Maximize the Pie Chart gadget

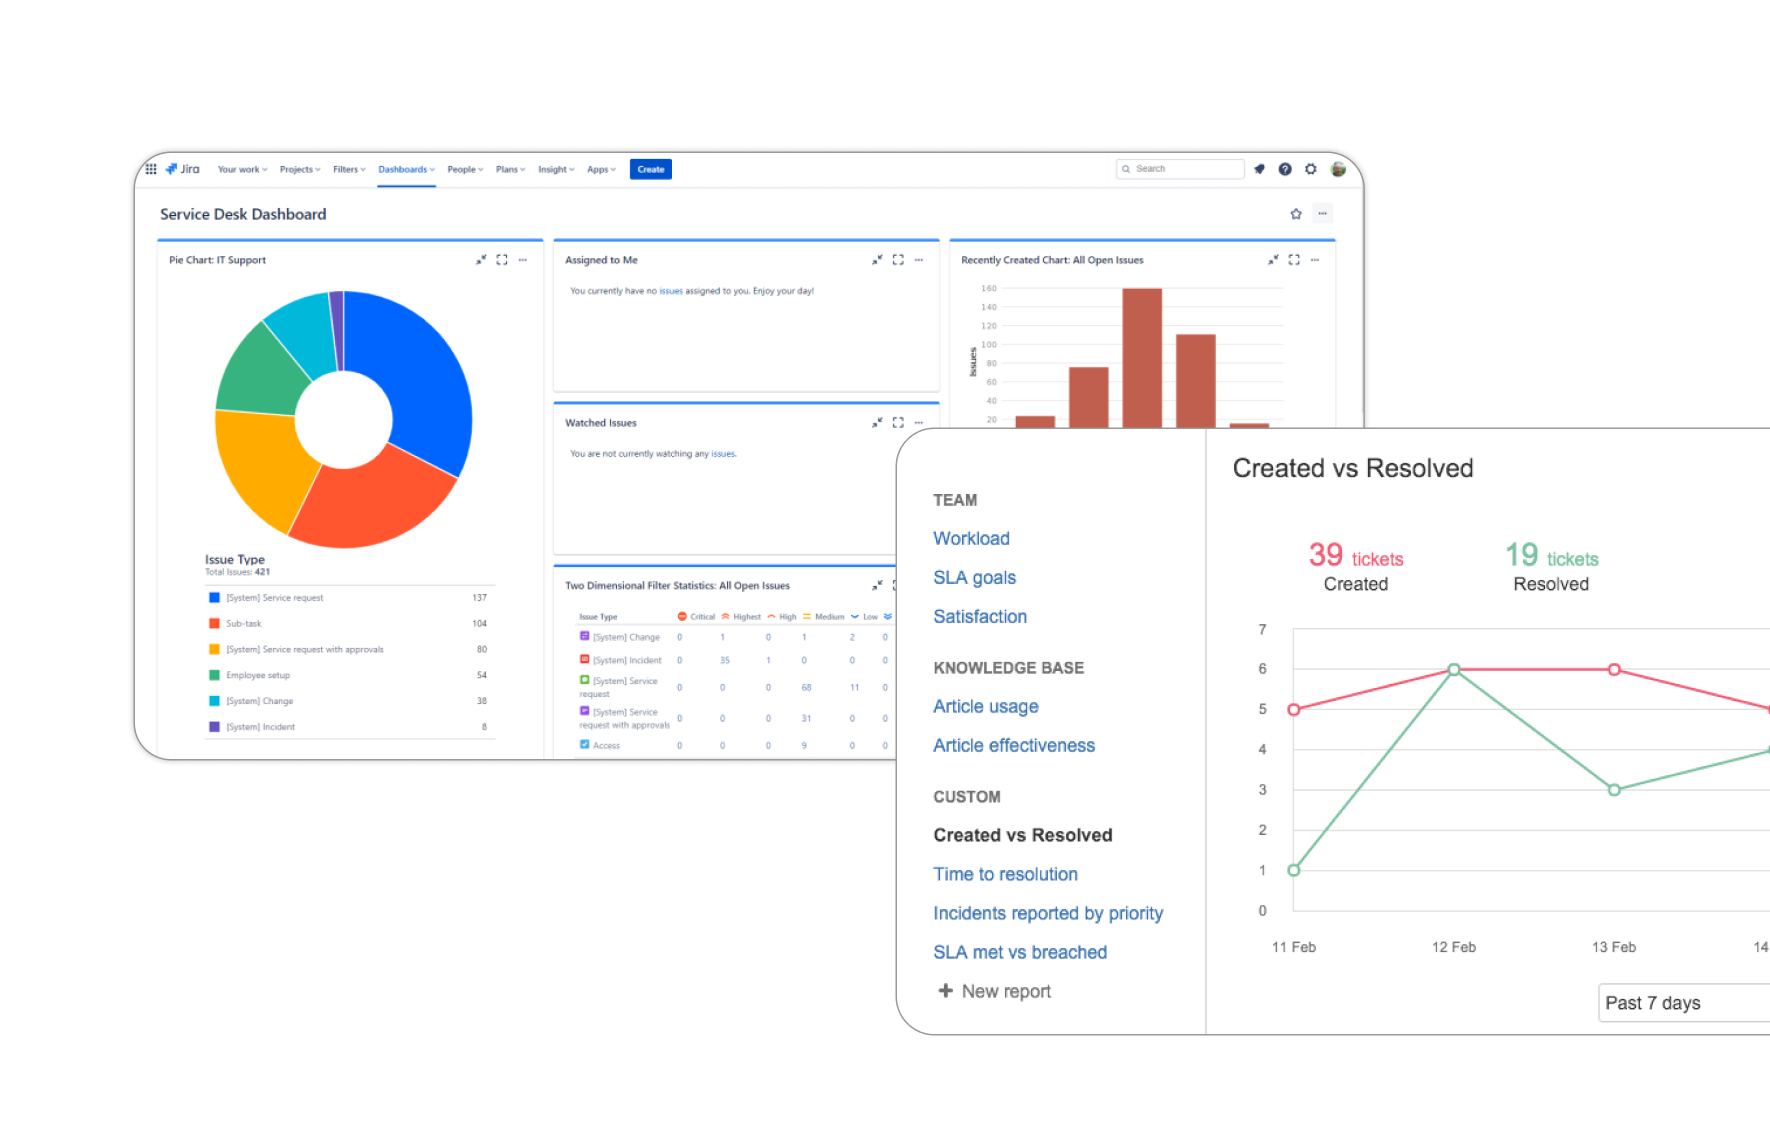(502, 260)
